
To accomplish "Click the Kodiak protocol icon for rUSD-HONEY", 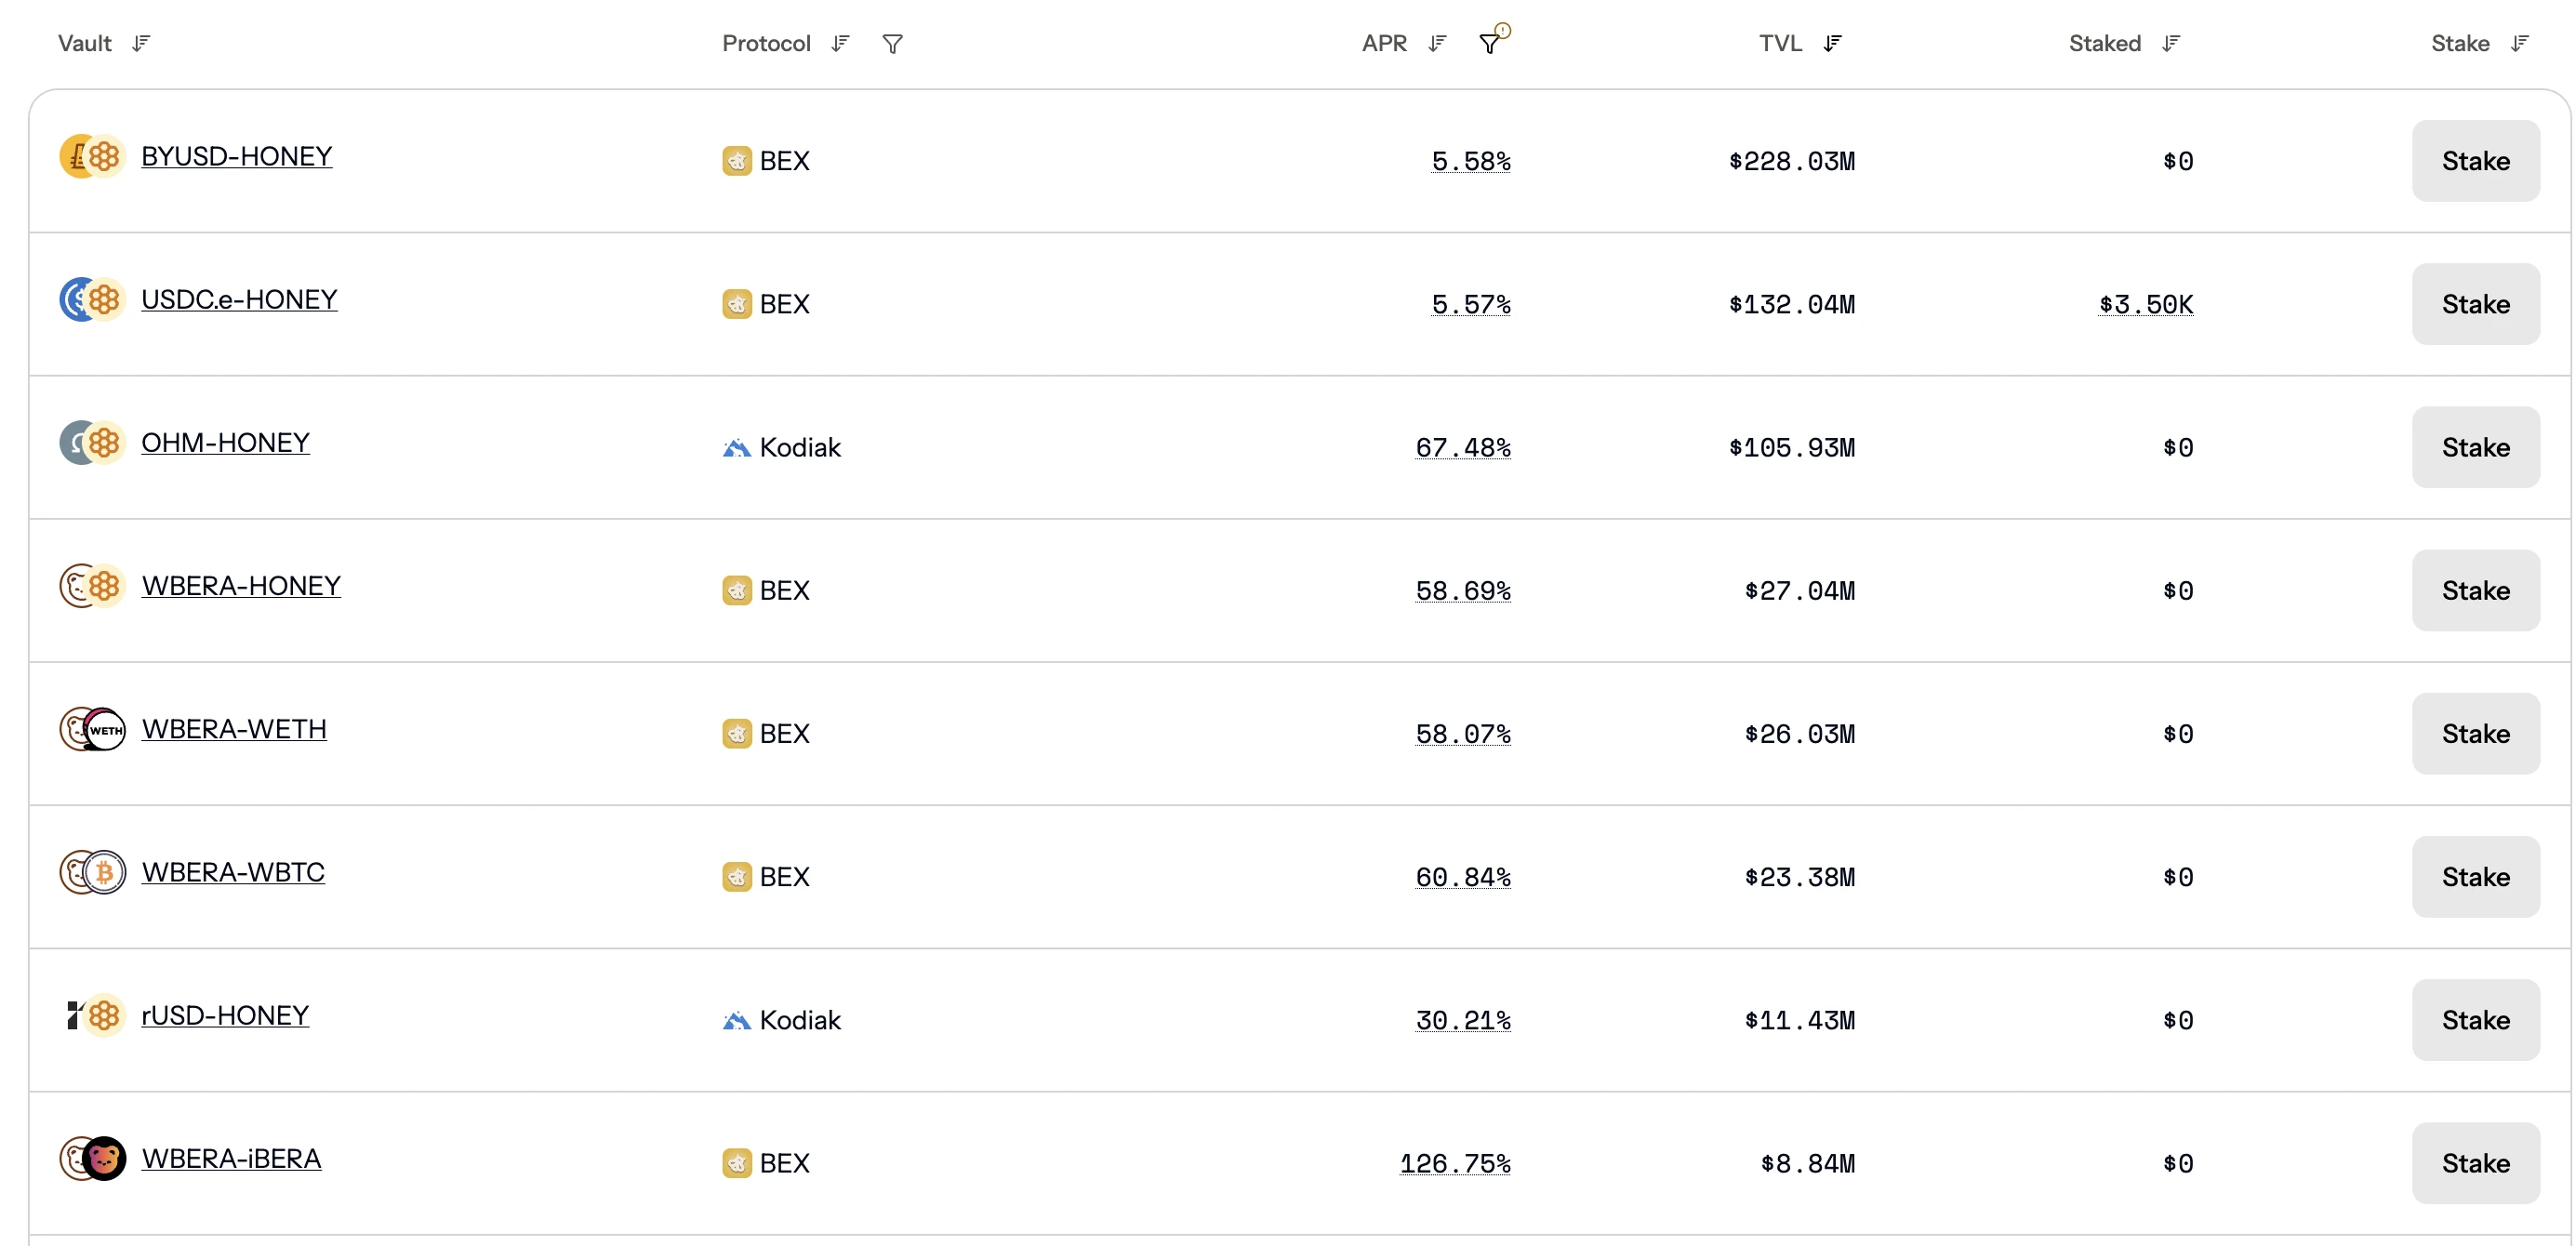I will click(736, 1021).
